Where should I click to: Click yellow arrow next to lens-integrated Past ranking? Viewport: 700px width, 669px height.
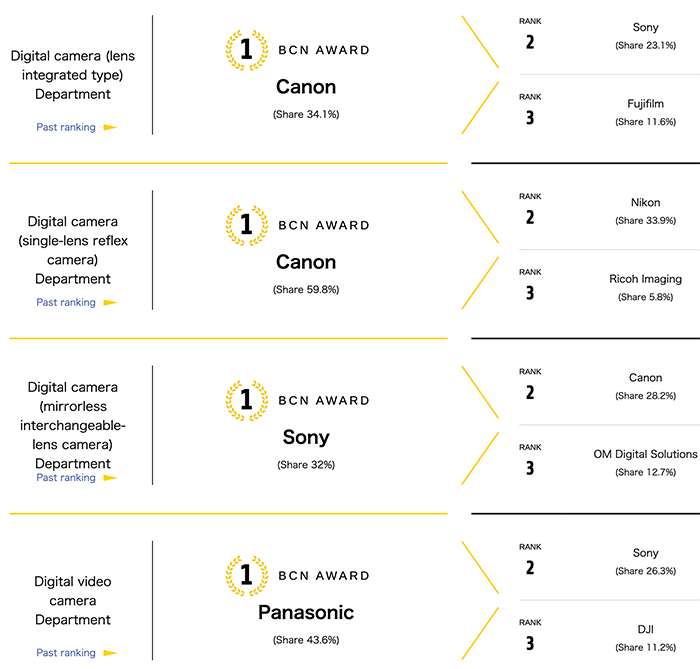tap(110, 127)
